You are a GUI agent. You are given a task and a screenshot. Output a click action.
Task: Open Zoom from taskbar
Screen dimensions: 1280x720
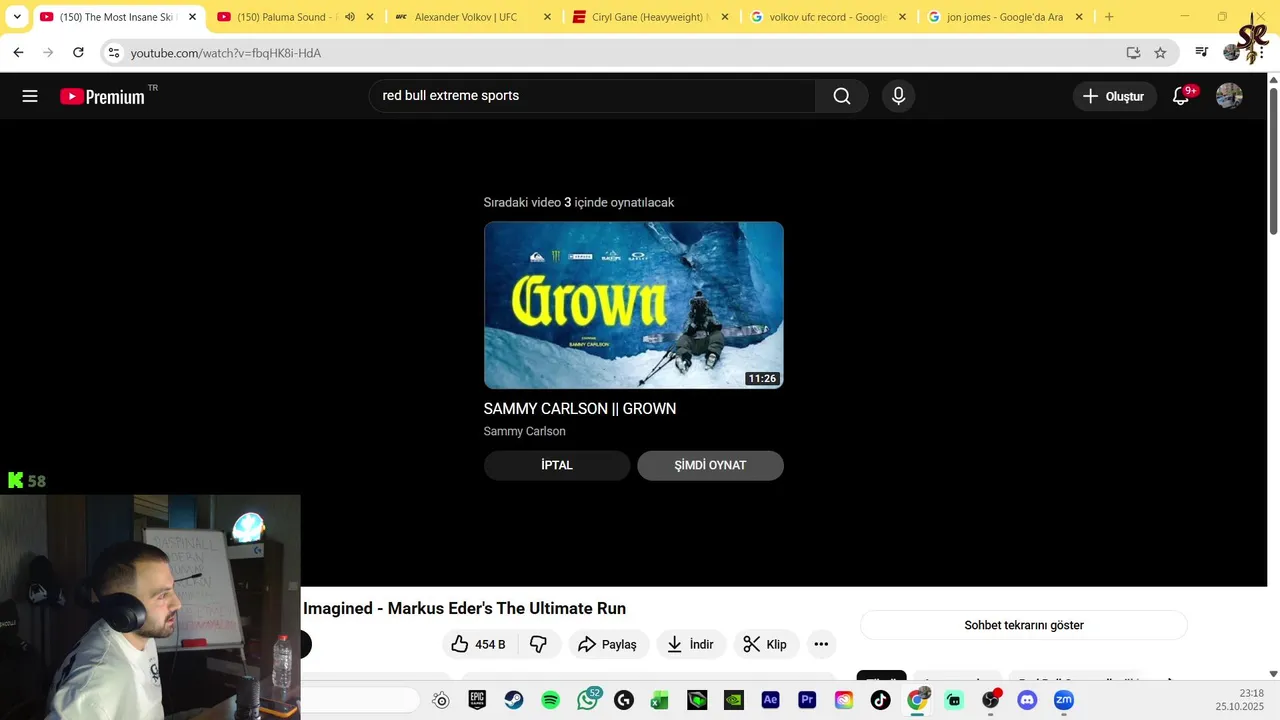coord(1064,700)
